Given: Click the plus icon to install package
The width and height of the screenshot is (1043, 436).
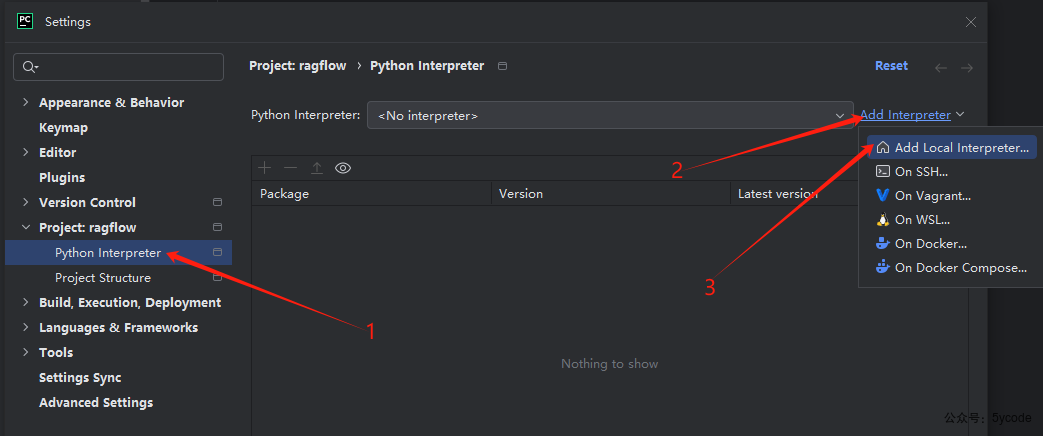Looking at the screenshot, I should pyautogui.click(x=265, y=168).
